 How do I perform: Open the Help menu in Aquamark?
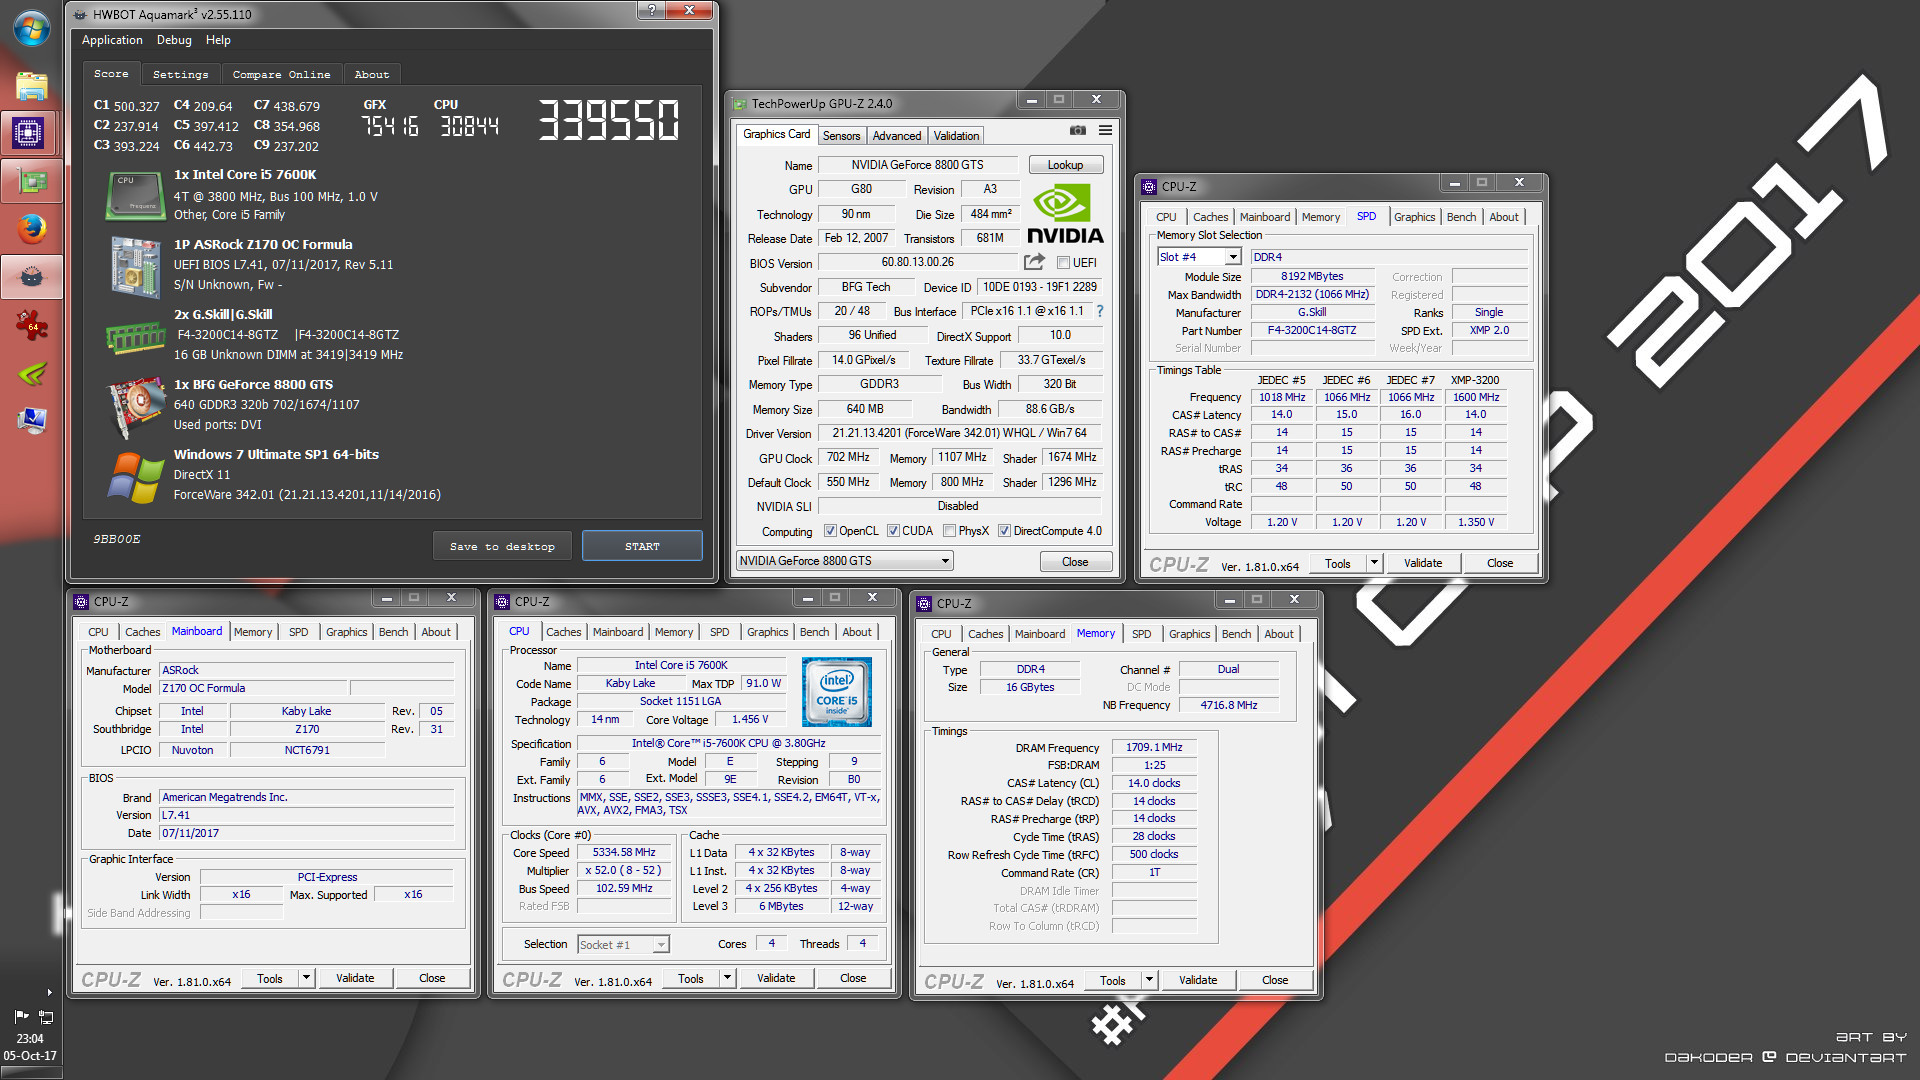tap(218, 40)
